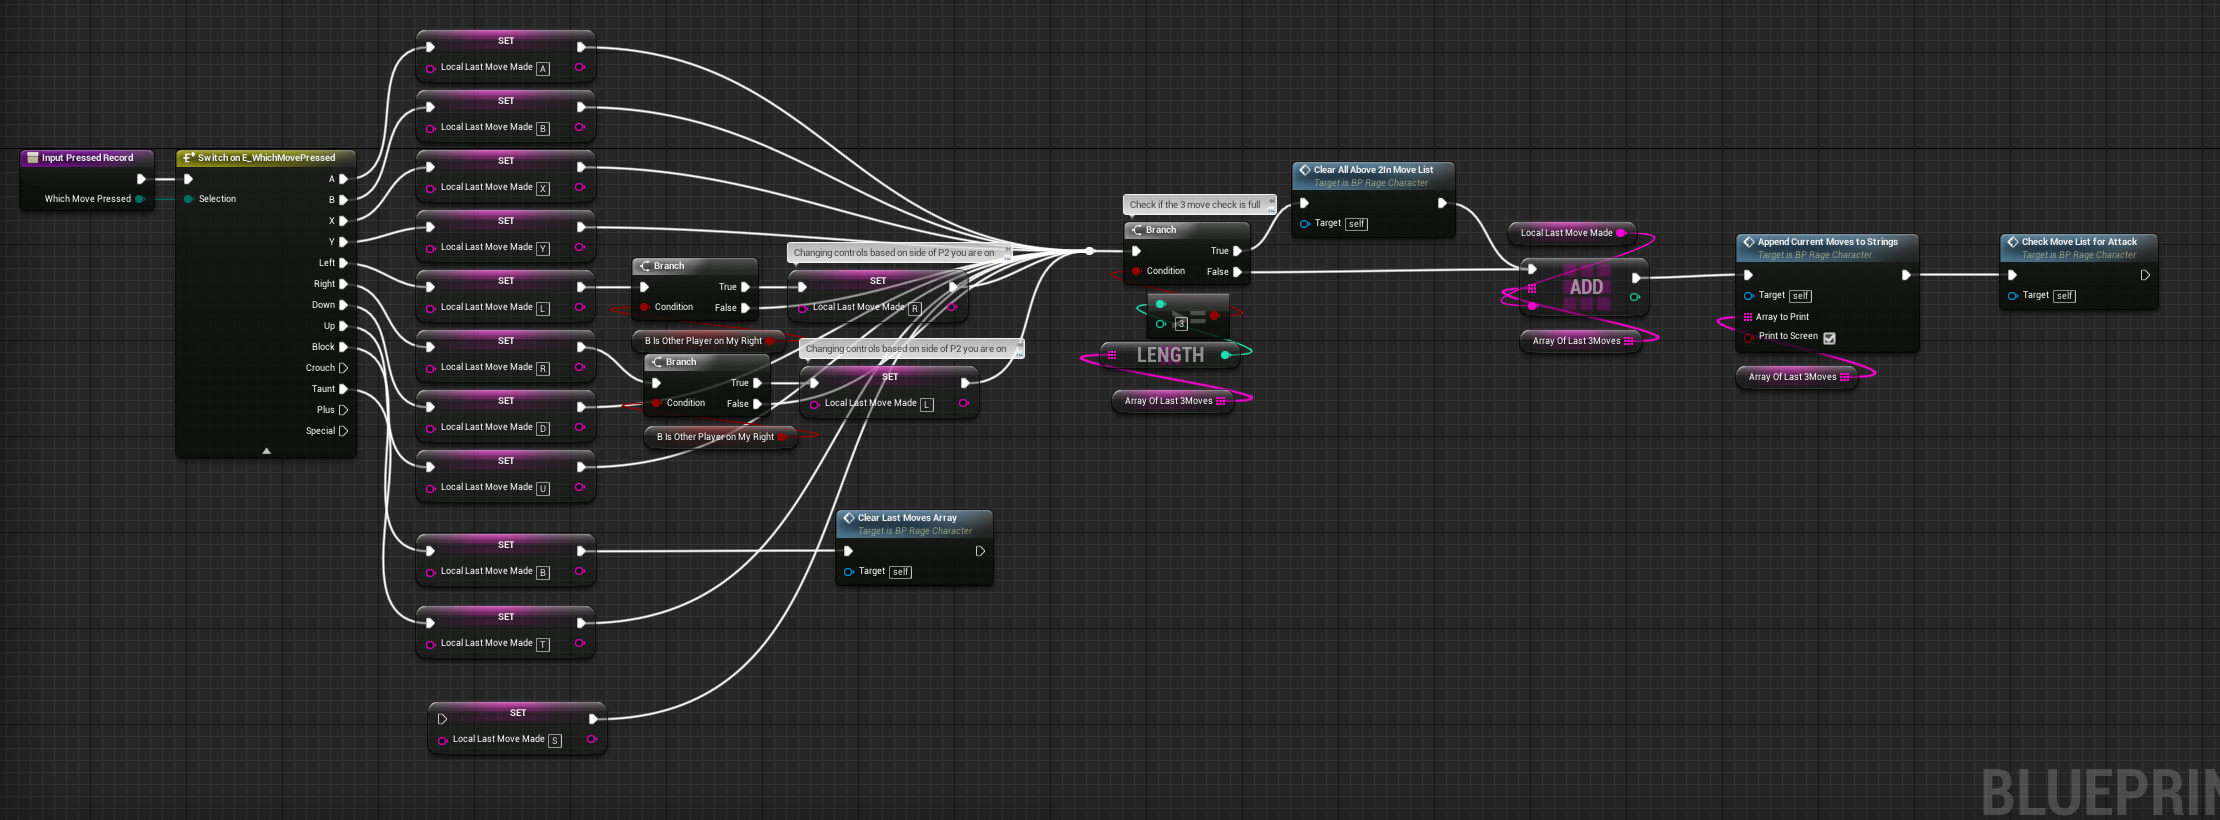Screen dimensions: 2220x820
Task: Click the 'Switch on E_WhichMovePressed' node title
Action: (x=266, y=158)
